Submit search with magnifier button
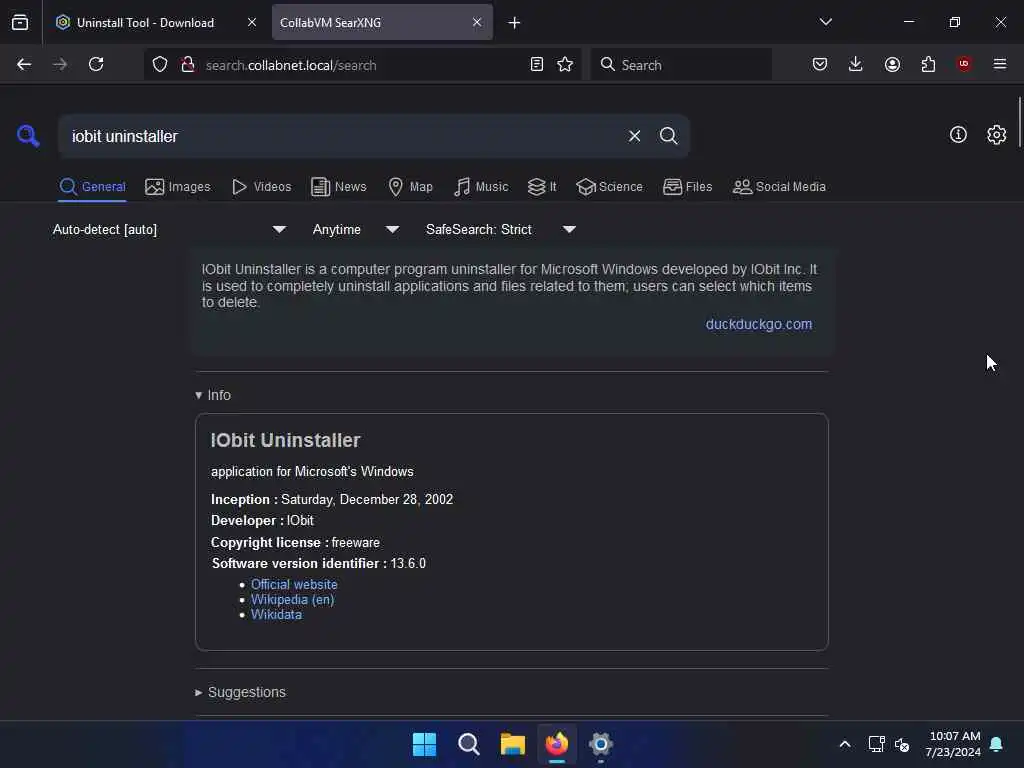The image size is (1024, 768). (668, 136)
